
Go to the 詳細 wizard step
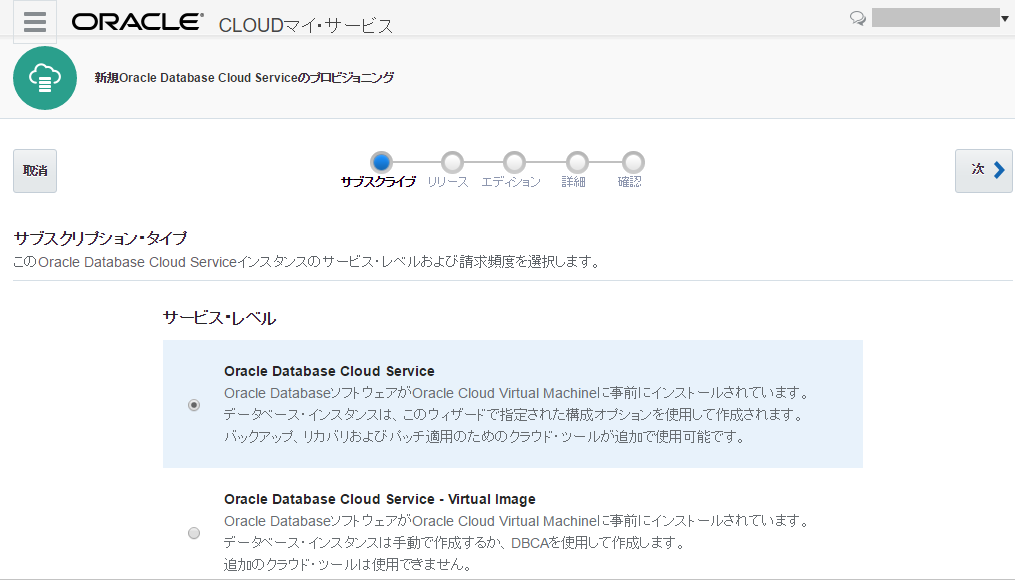coord(577,162)
